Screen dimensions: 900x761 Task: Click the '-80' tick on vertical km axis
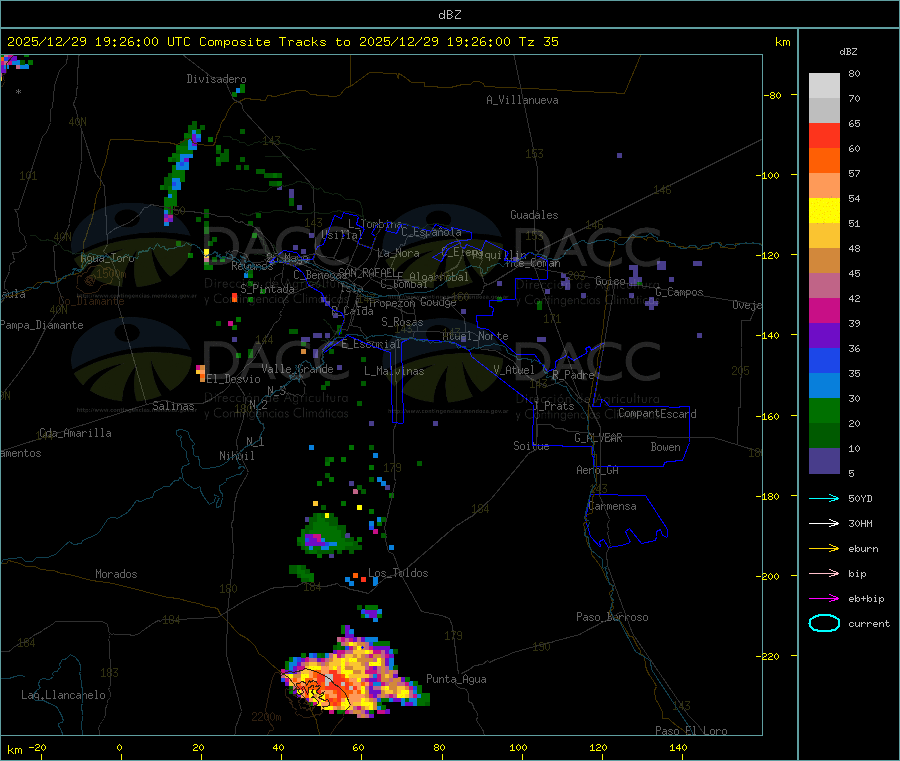pos(772,95)
